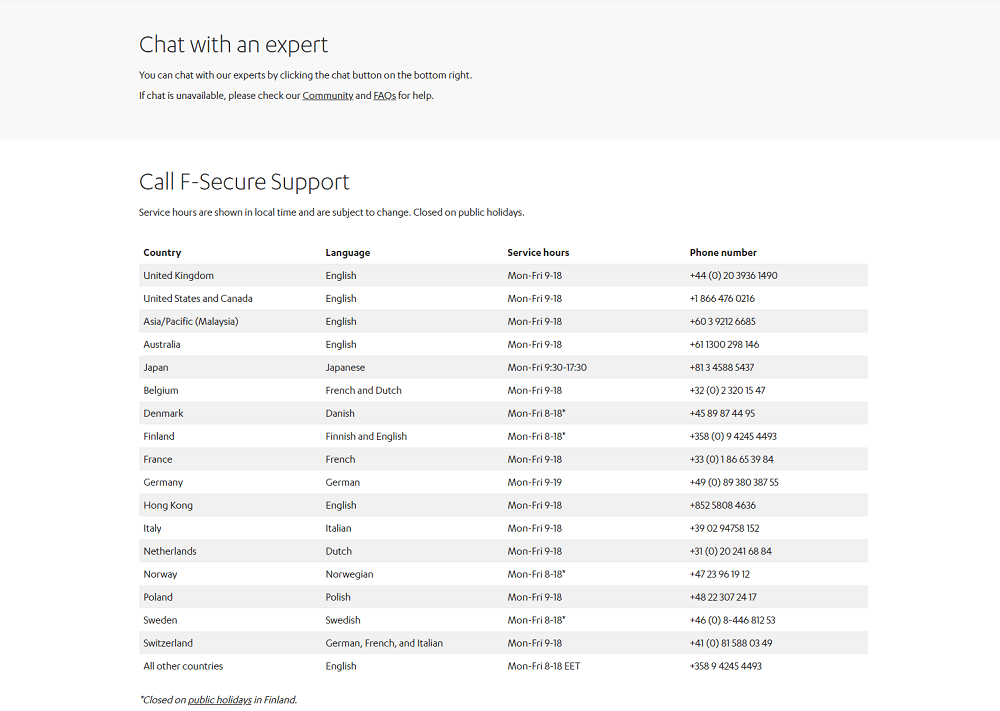Viewport: 1000px width, 711px height.
Task: Select the United Kingdom phone number +44 (0) 20 3936 1490
Action: click(x=733, y=275)
